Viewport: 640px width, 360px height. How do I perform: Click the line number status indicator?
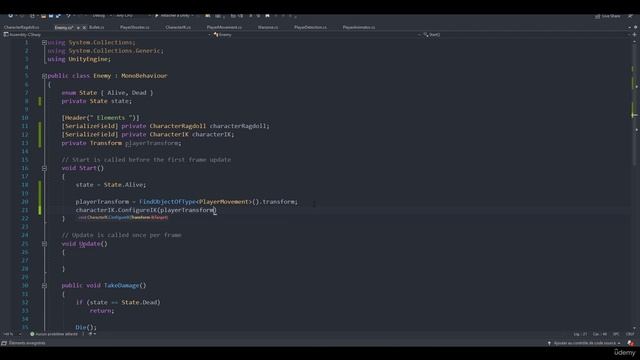[580, 334]
